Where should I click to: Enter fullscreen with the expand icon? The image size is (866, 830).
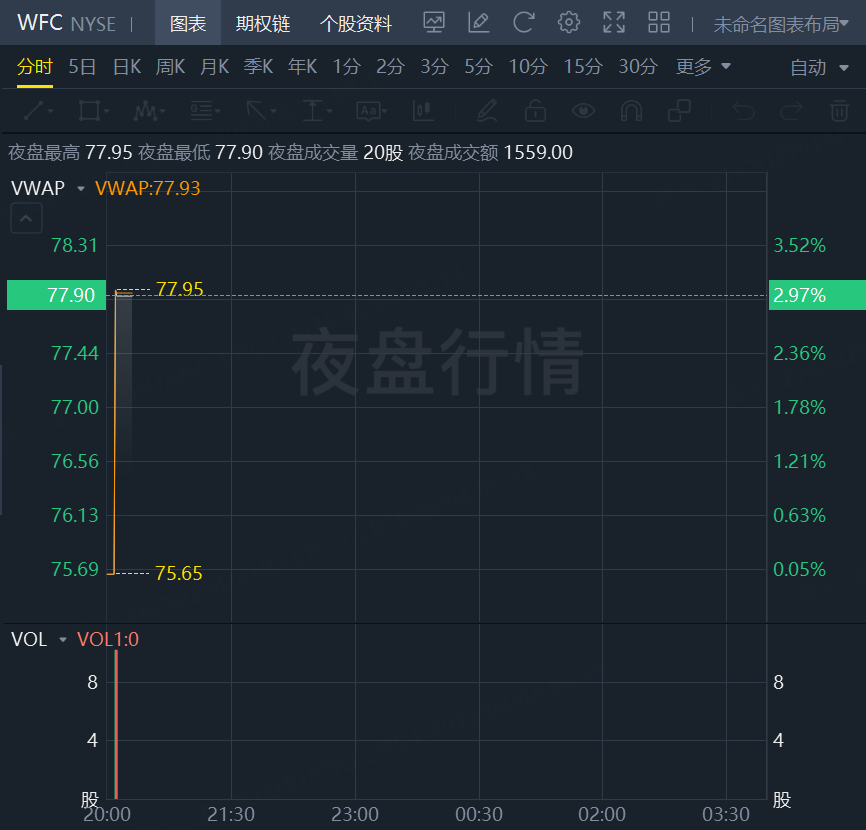[614, 23]
